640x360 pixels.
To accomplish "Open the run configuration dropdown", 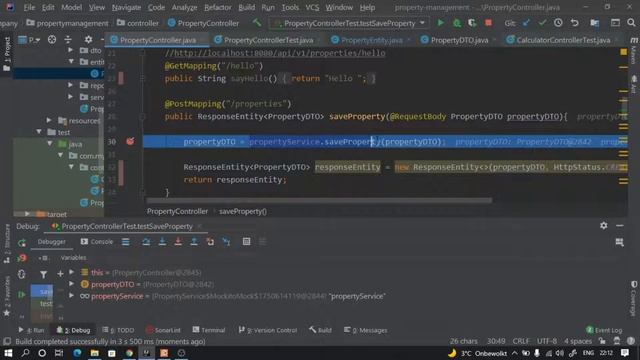I will coord(422,23).
